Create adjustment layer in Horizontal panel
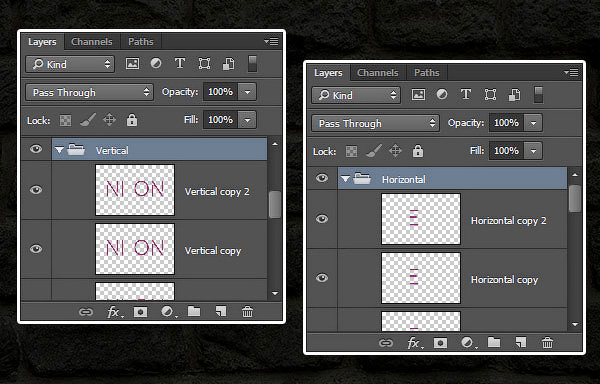 pyautogui.click(x=468, y=343)
